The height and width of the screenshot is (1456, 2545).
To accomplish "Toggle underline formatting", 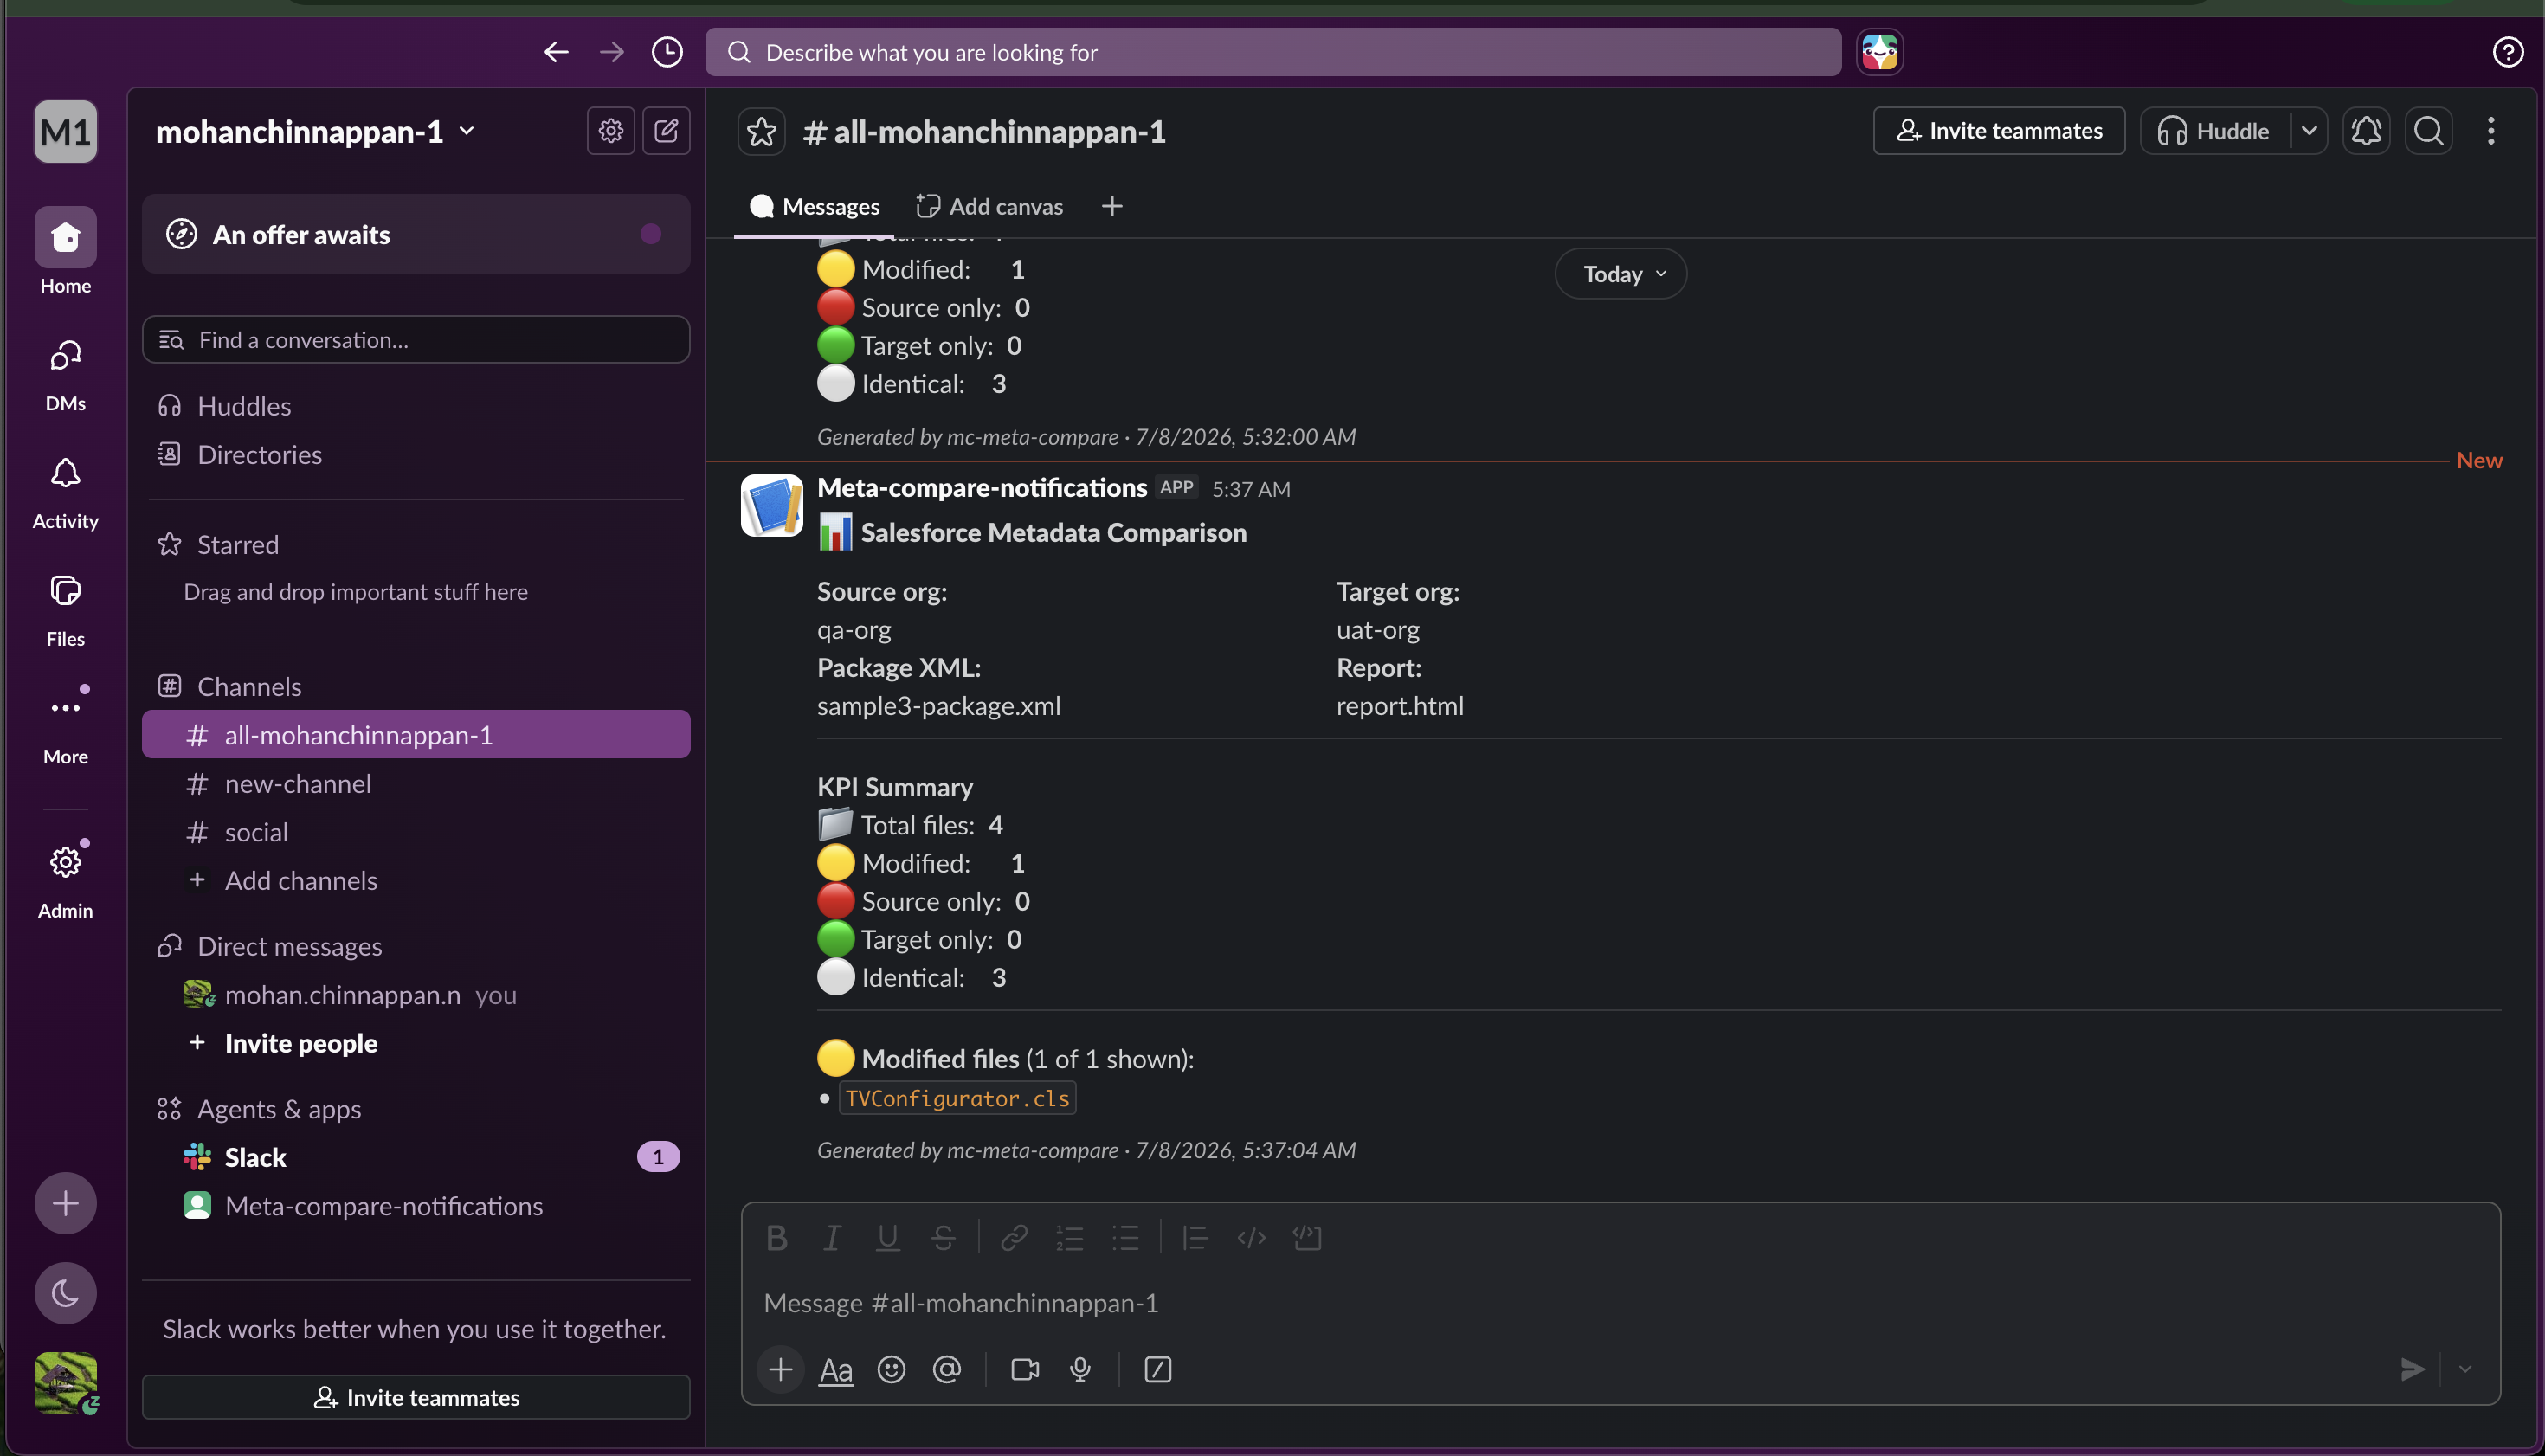I will coord(887,1238).
